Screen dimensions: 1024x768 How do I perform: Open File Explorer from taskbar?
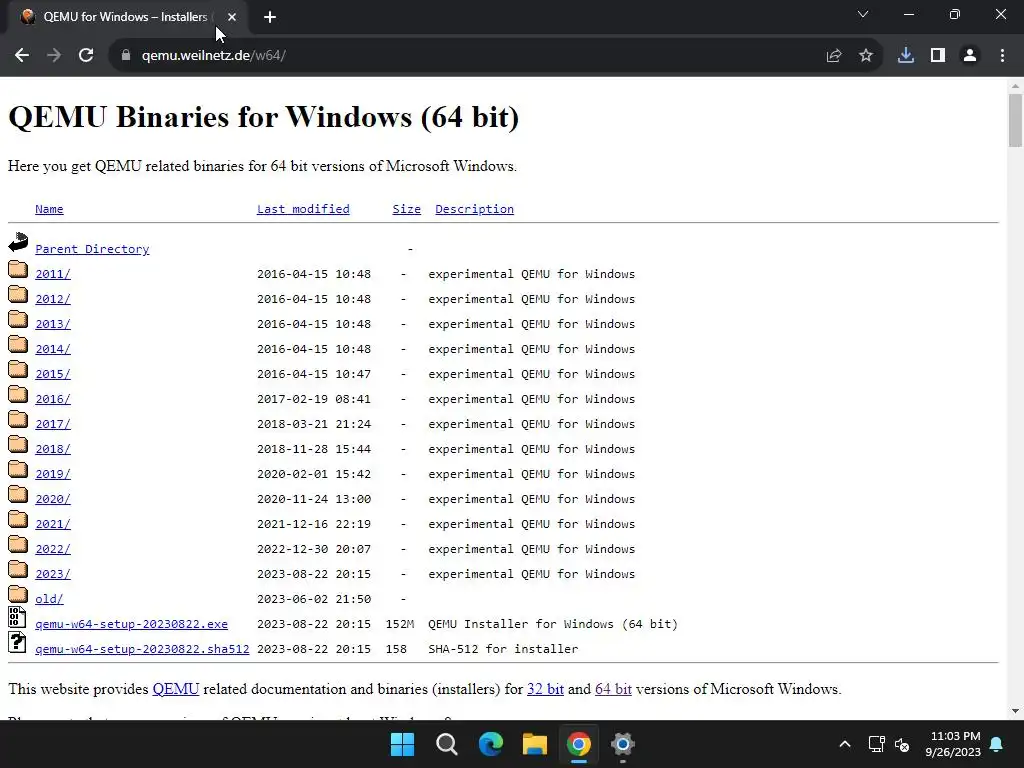535,744
